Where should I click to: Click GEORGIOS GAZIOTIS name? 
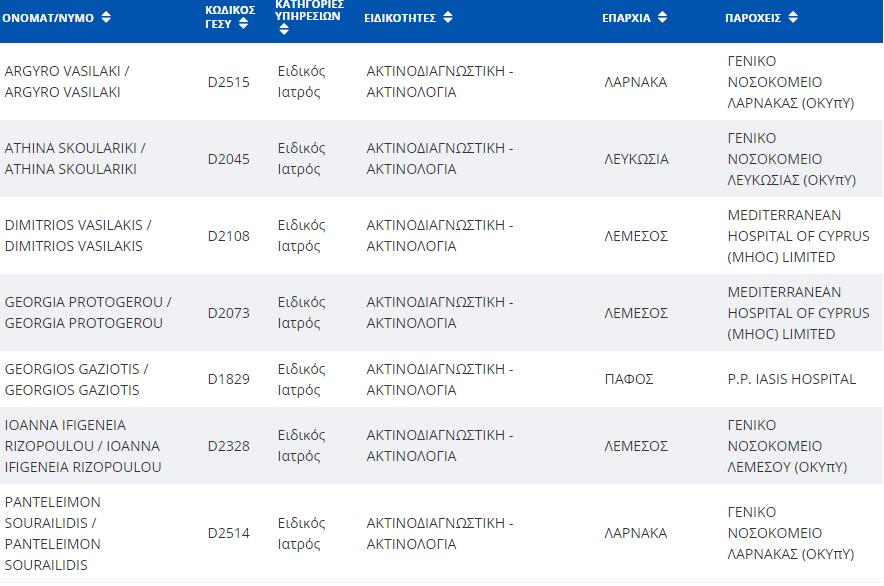point(77,379)
